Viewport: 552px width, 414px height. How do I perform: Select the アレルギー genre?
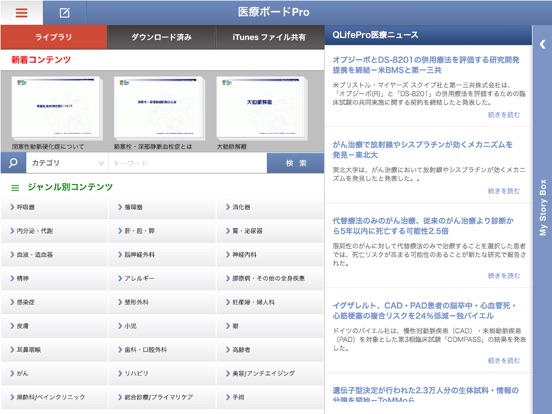pos(162,278)
